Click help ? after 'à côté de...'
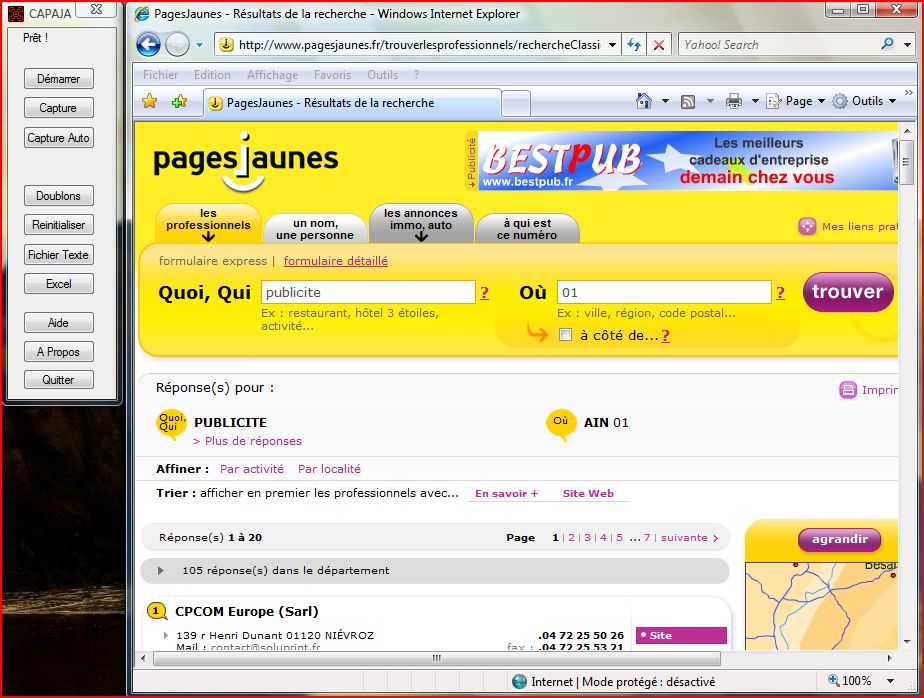Screen dimensions: 924x698 point(665,336)
